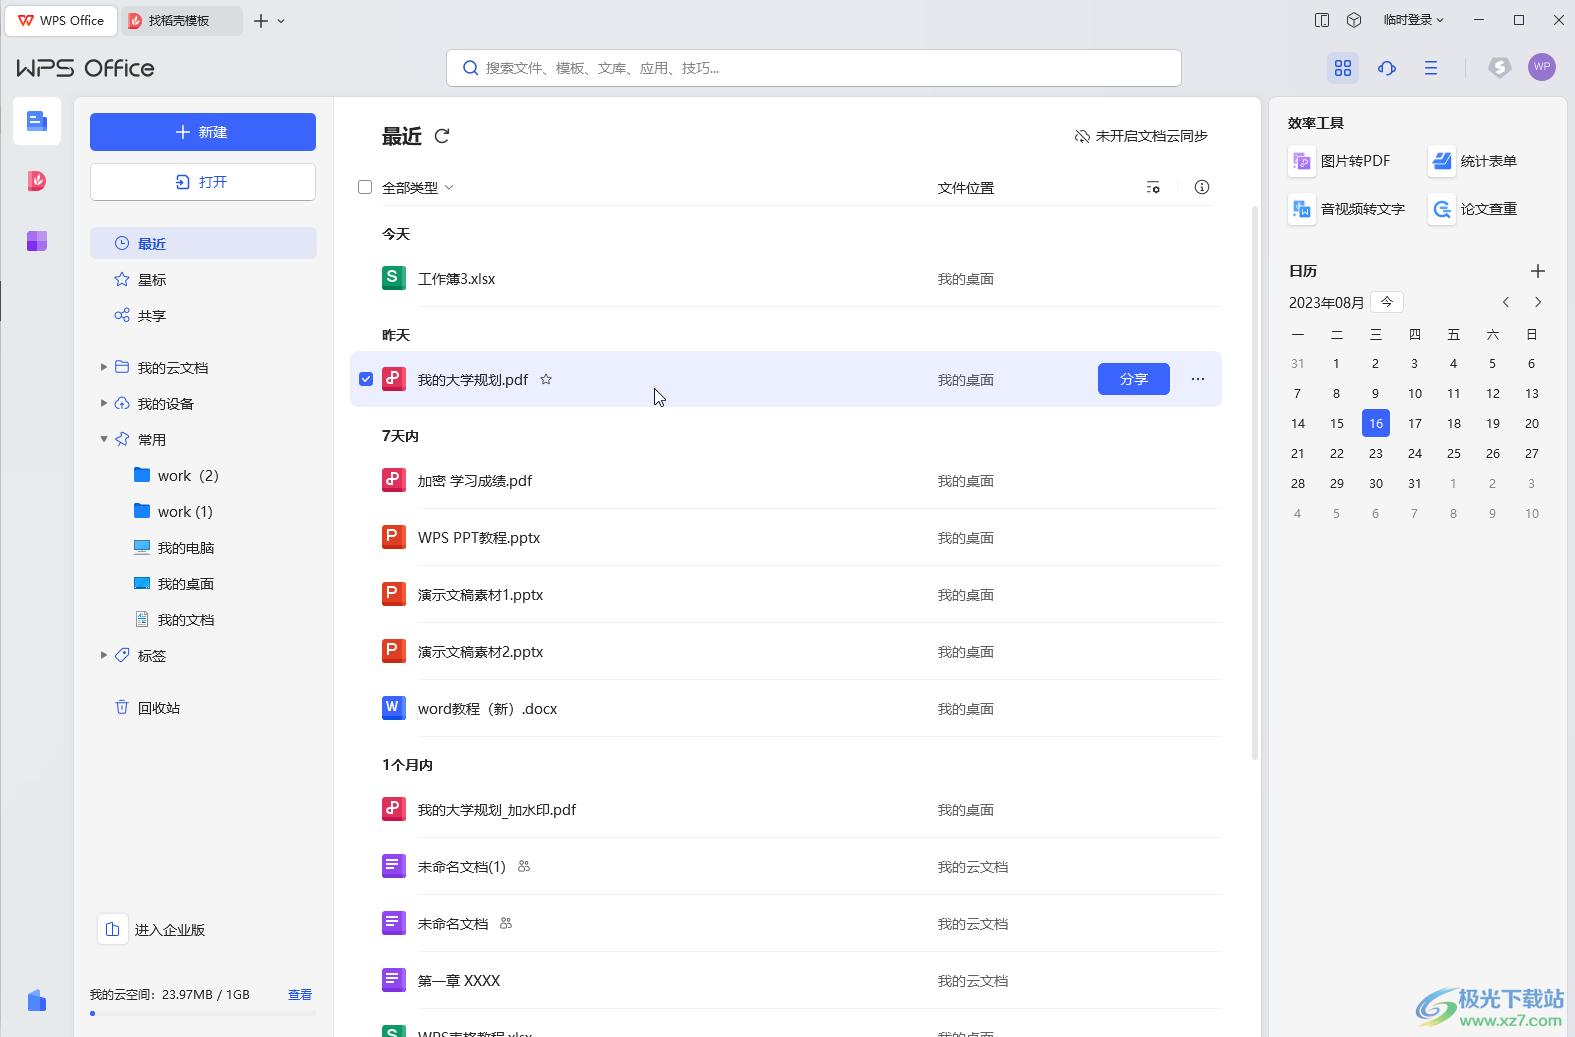Expand the 我的云文档 tree node
Viewport: 1575px width, 1037px height.
coord(103,367)
